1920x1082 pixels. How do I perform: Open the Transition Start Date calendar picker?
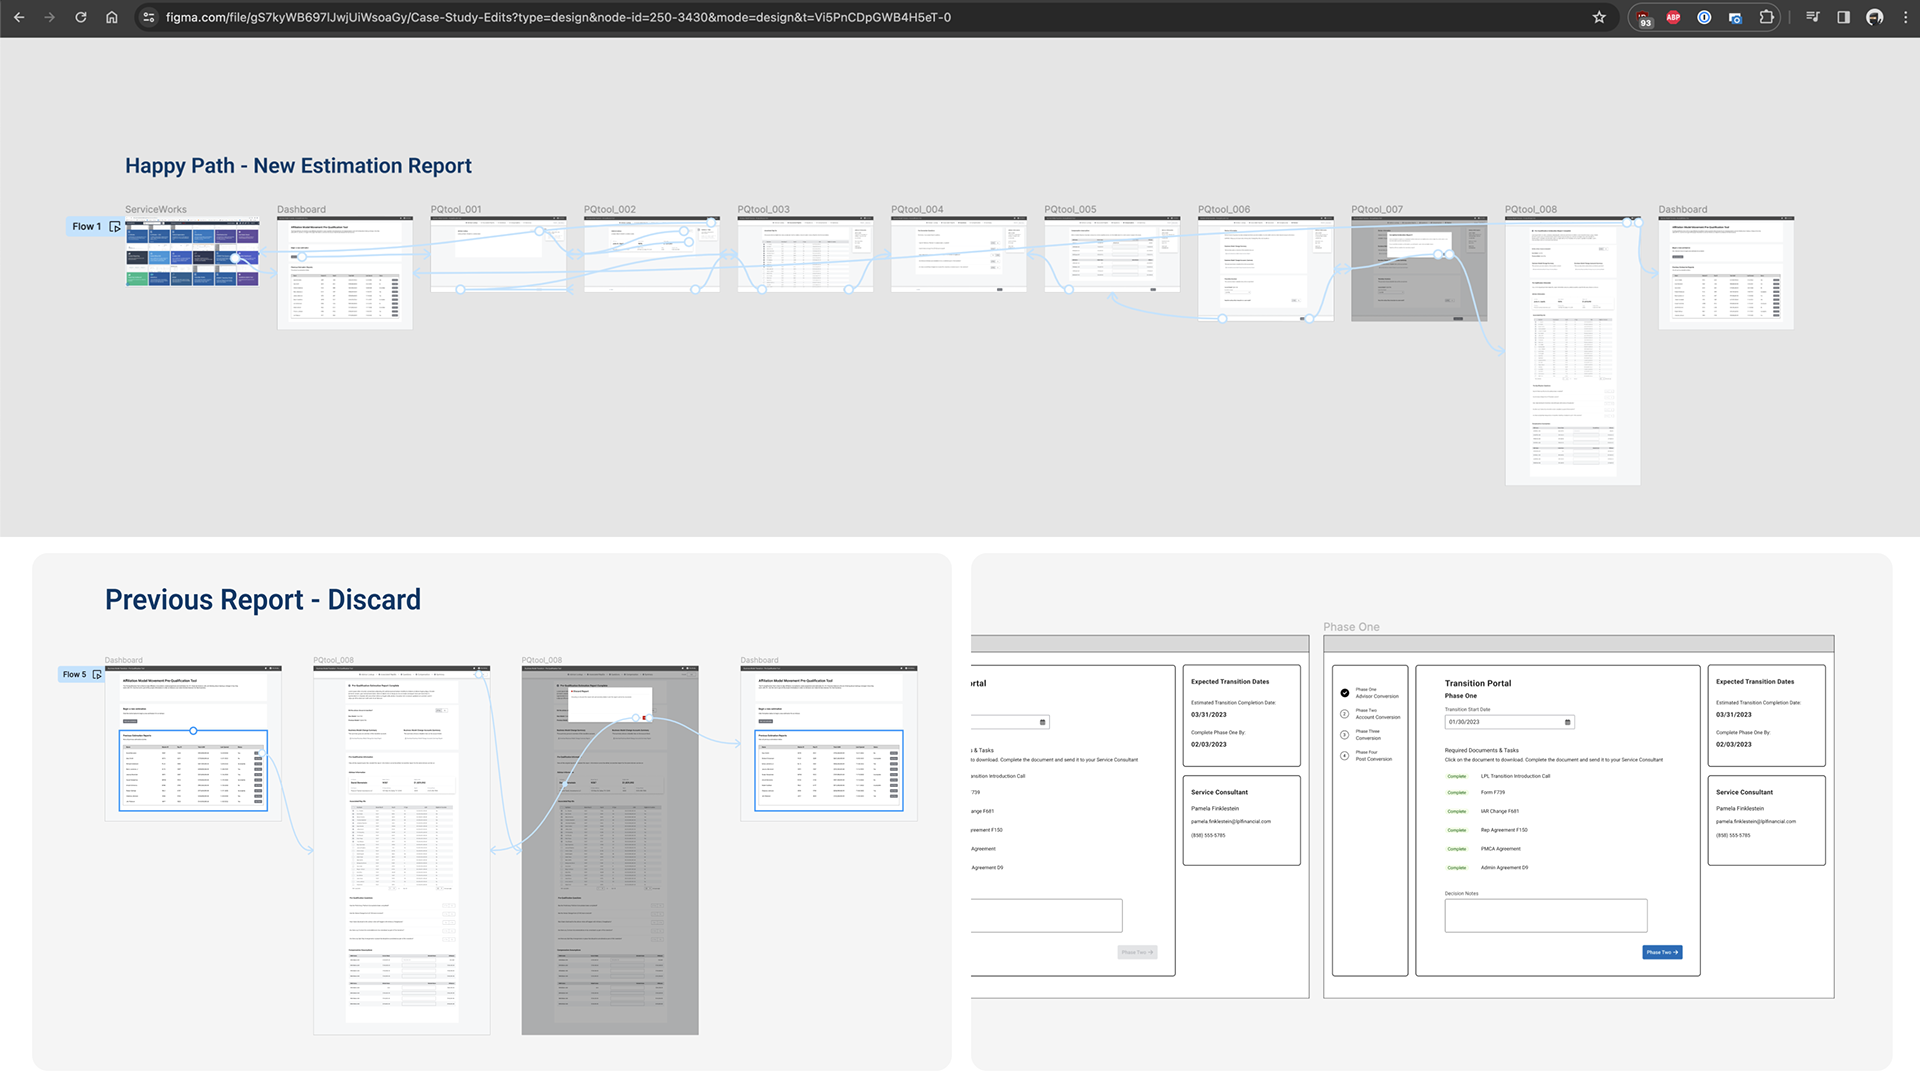pos(1567,722)
